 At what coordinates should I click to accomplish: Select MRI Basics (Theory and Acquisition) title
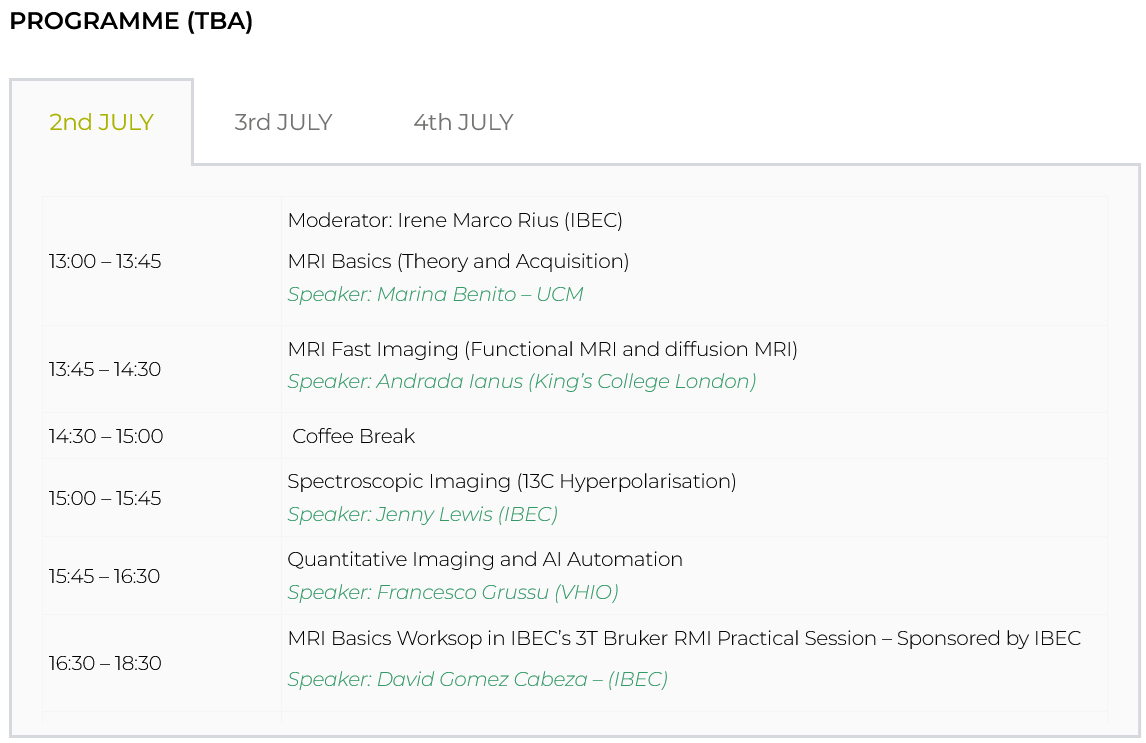pos(458,262)
